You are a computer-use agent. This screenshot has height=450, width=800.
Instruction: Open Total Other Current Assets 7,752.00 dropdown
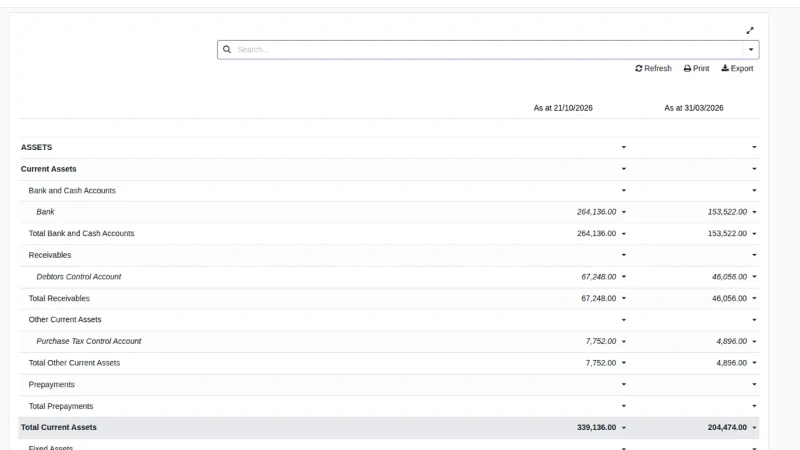(x=623, y=363)
